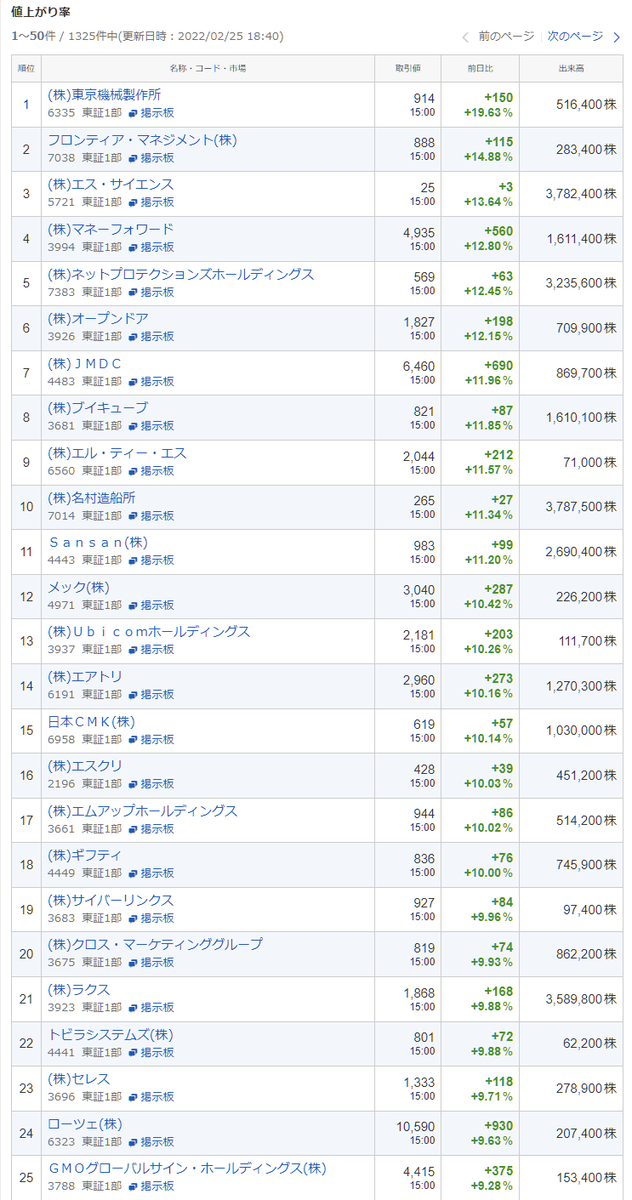Click stock code 6335 text
Image resolution: width=632 pixels, height=1200 pixels.
[x=60, y=113]
